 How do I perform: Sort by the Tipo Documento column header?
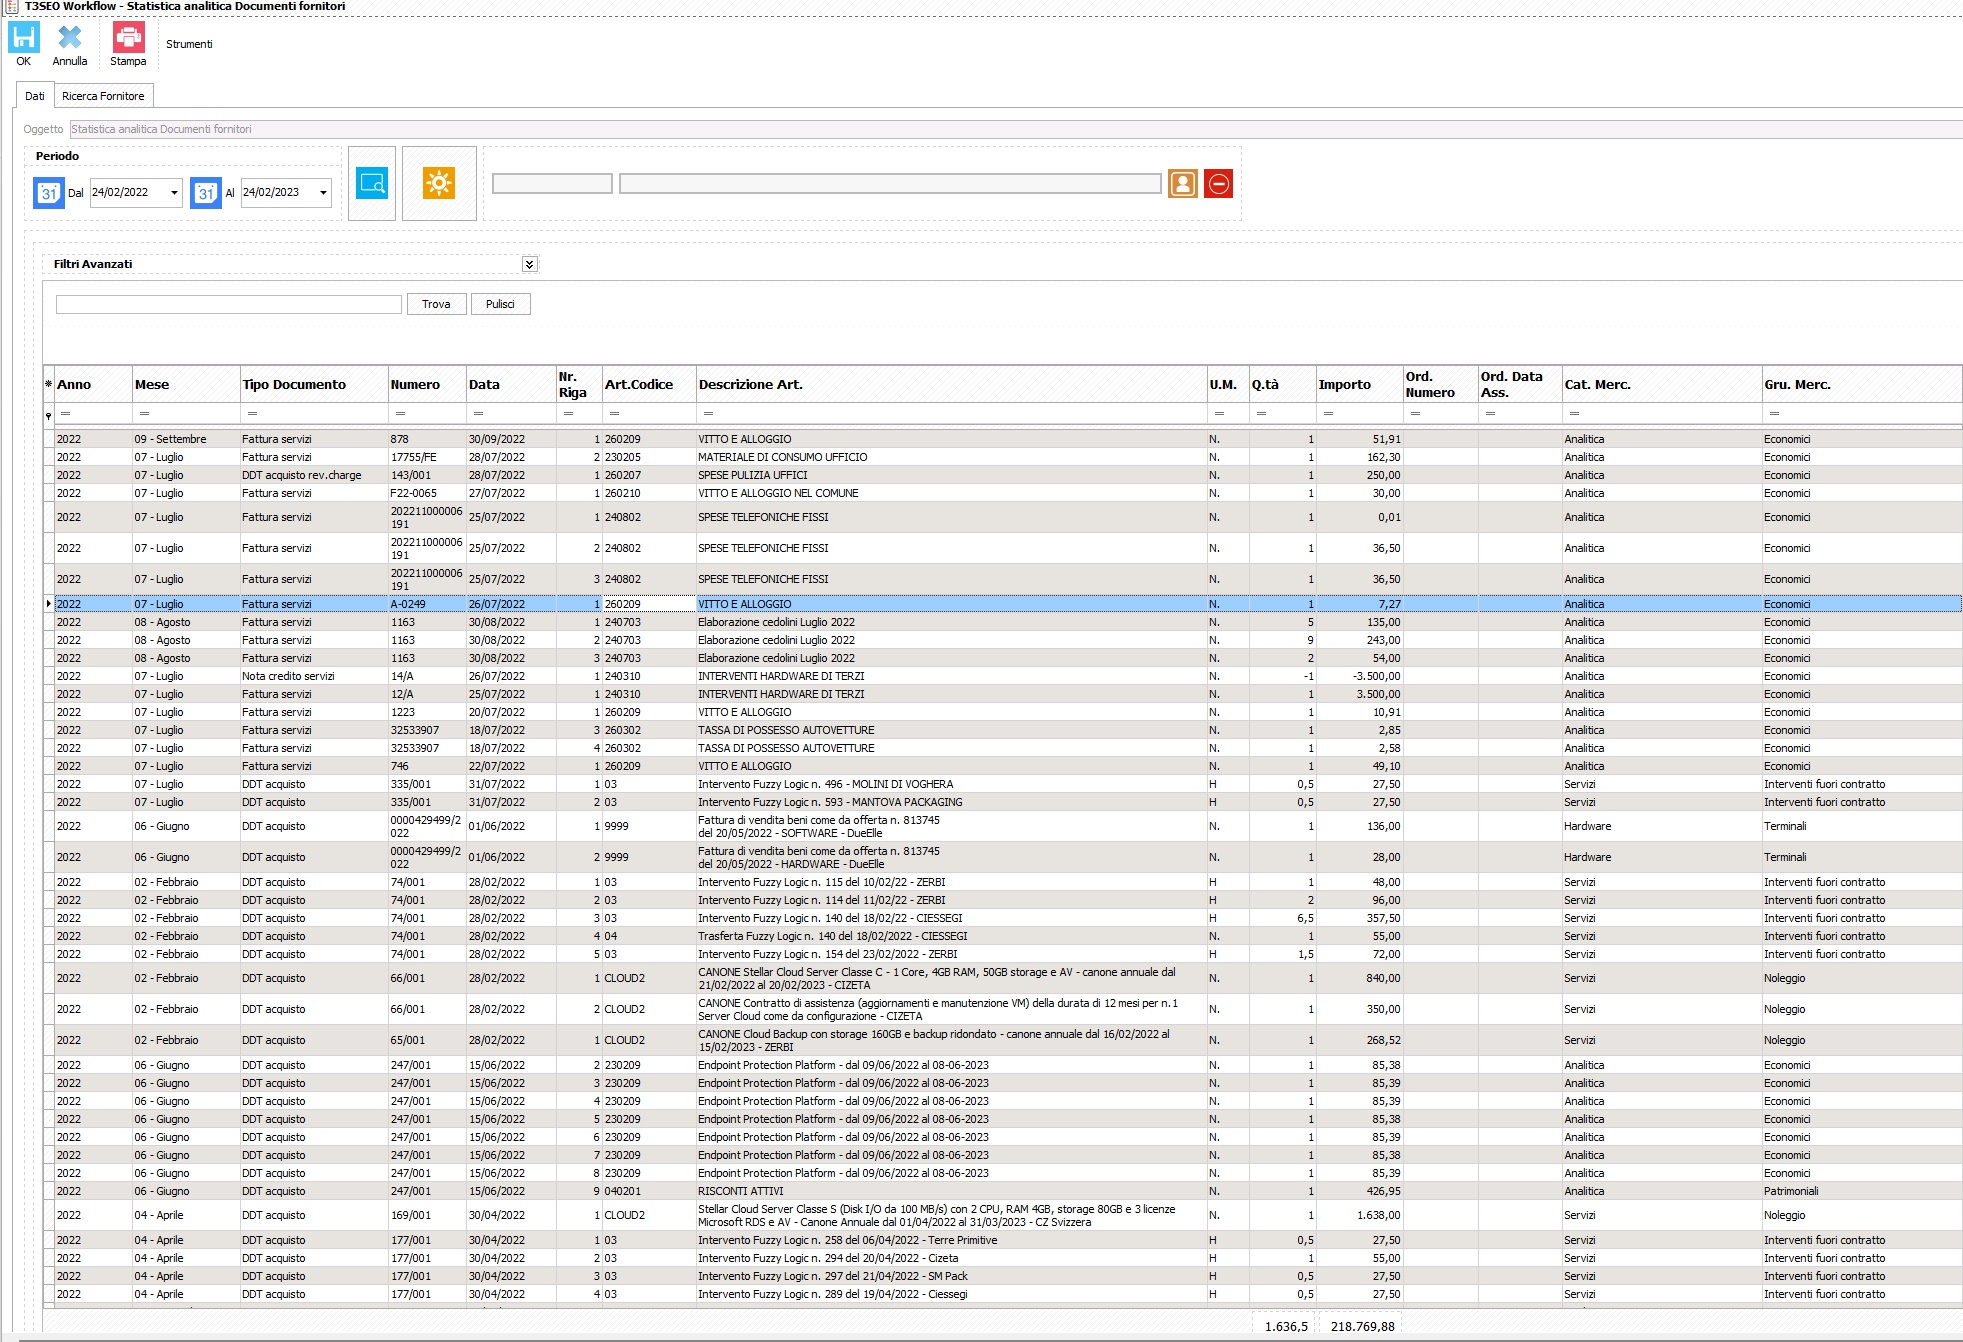(314, 385)
